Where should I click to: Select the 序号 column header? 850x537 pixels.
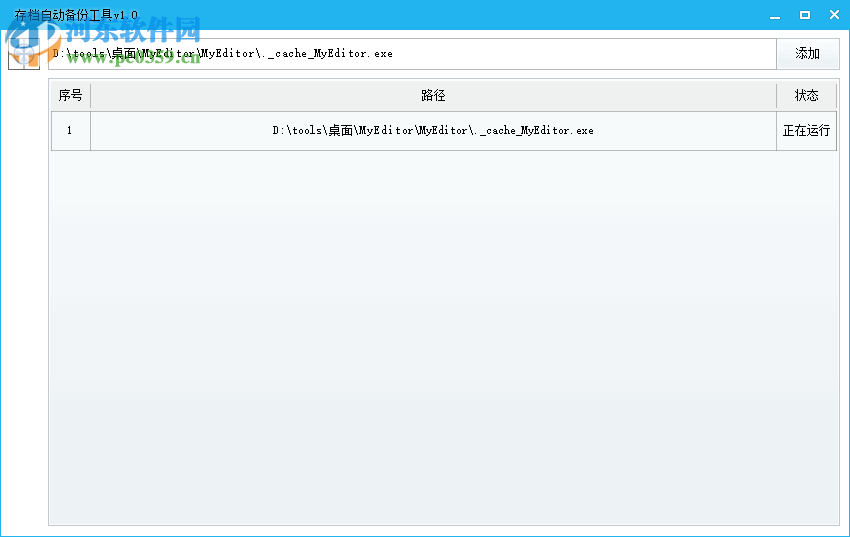click(x=70, y=95)
